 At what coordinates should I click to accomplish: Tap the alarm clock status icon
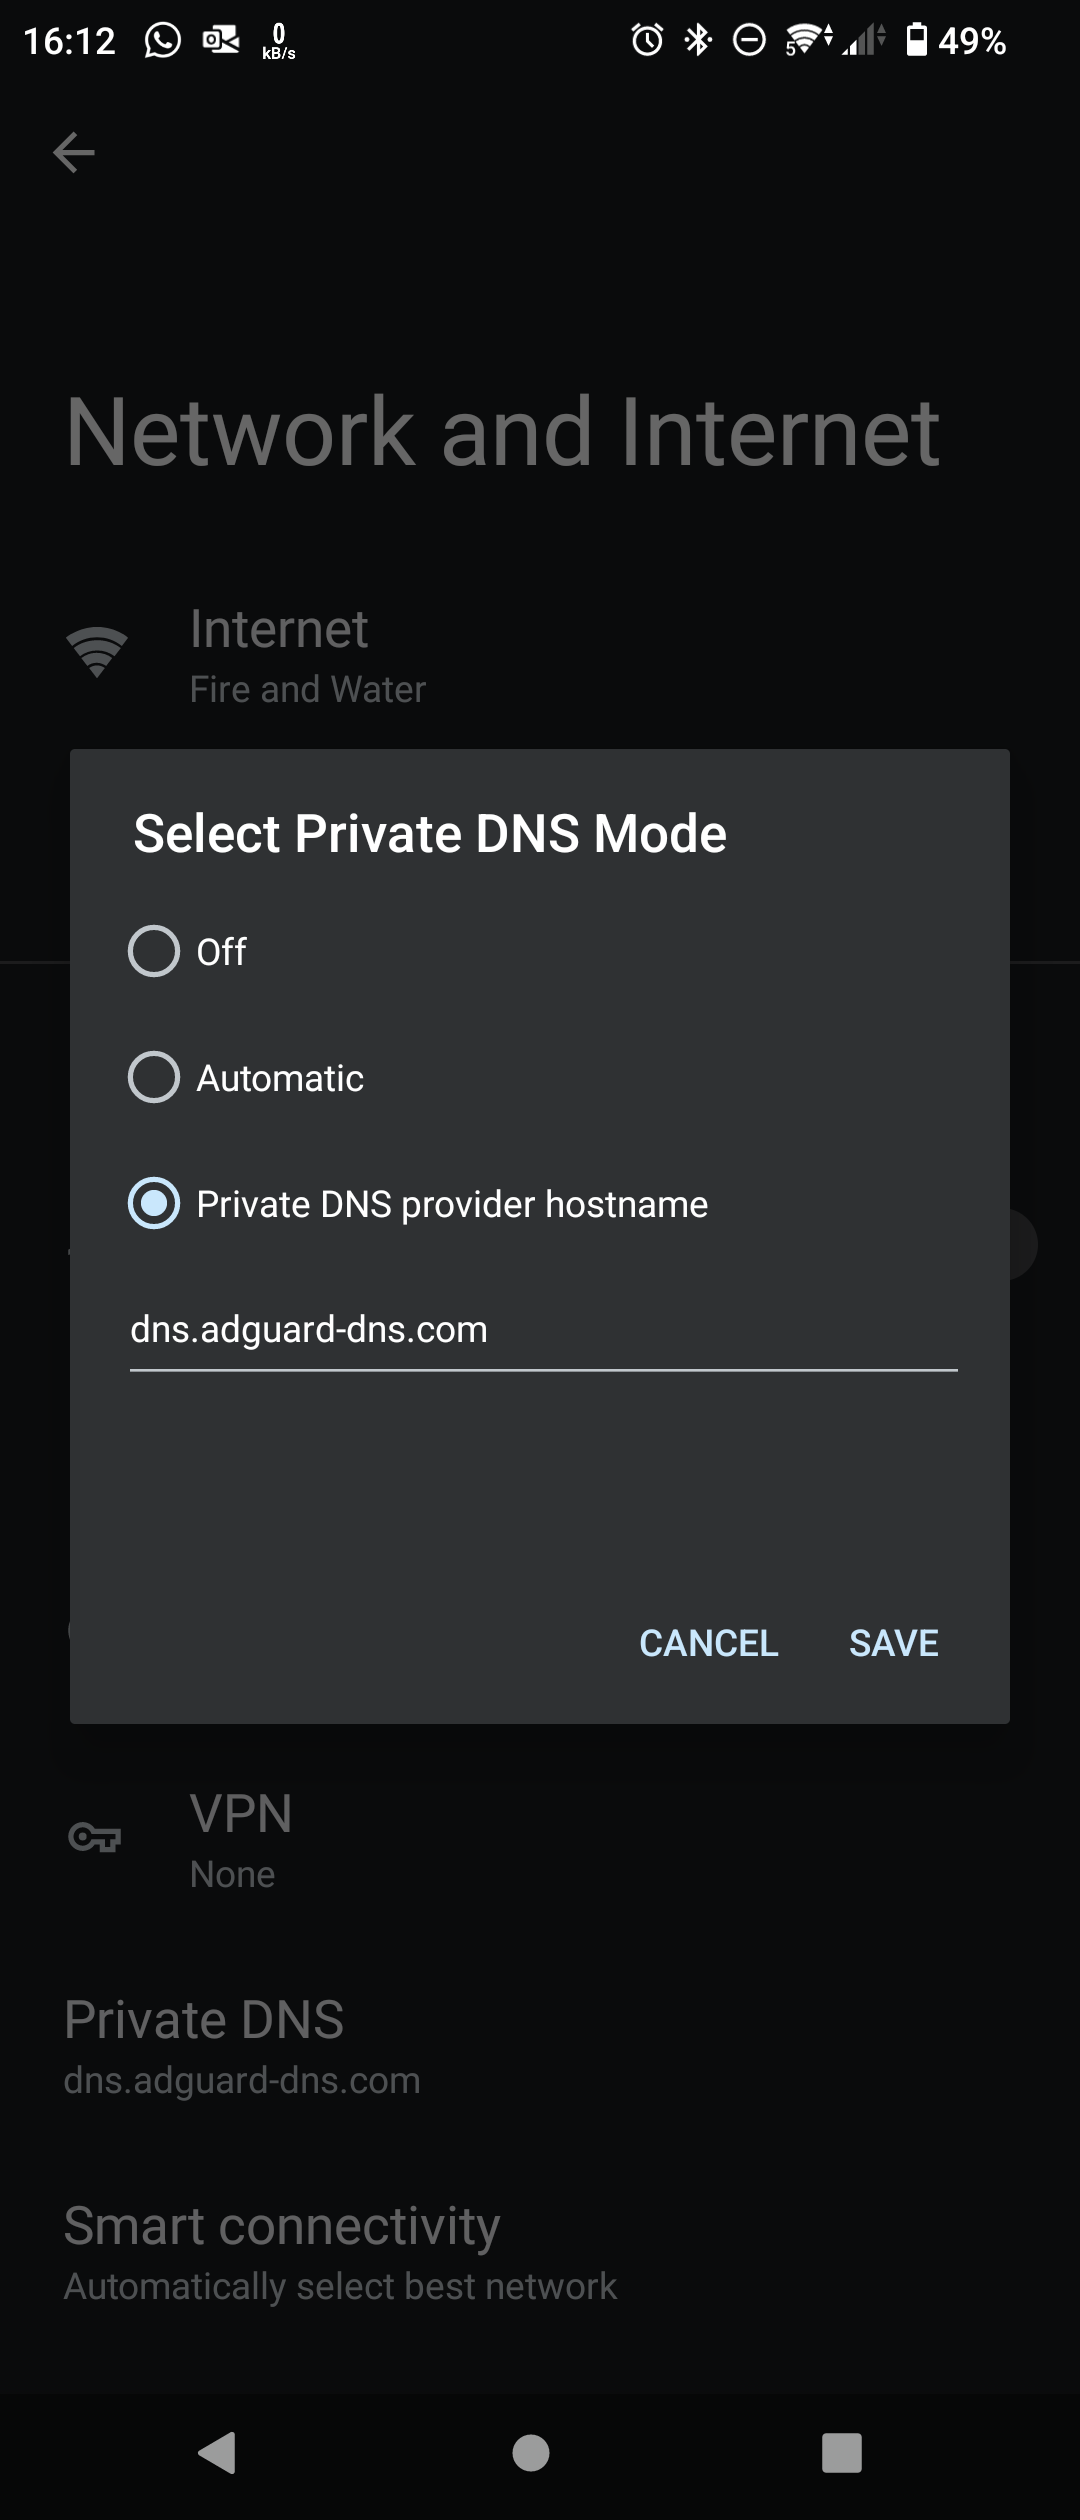point(647,41)
